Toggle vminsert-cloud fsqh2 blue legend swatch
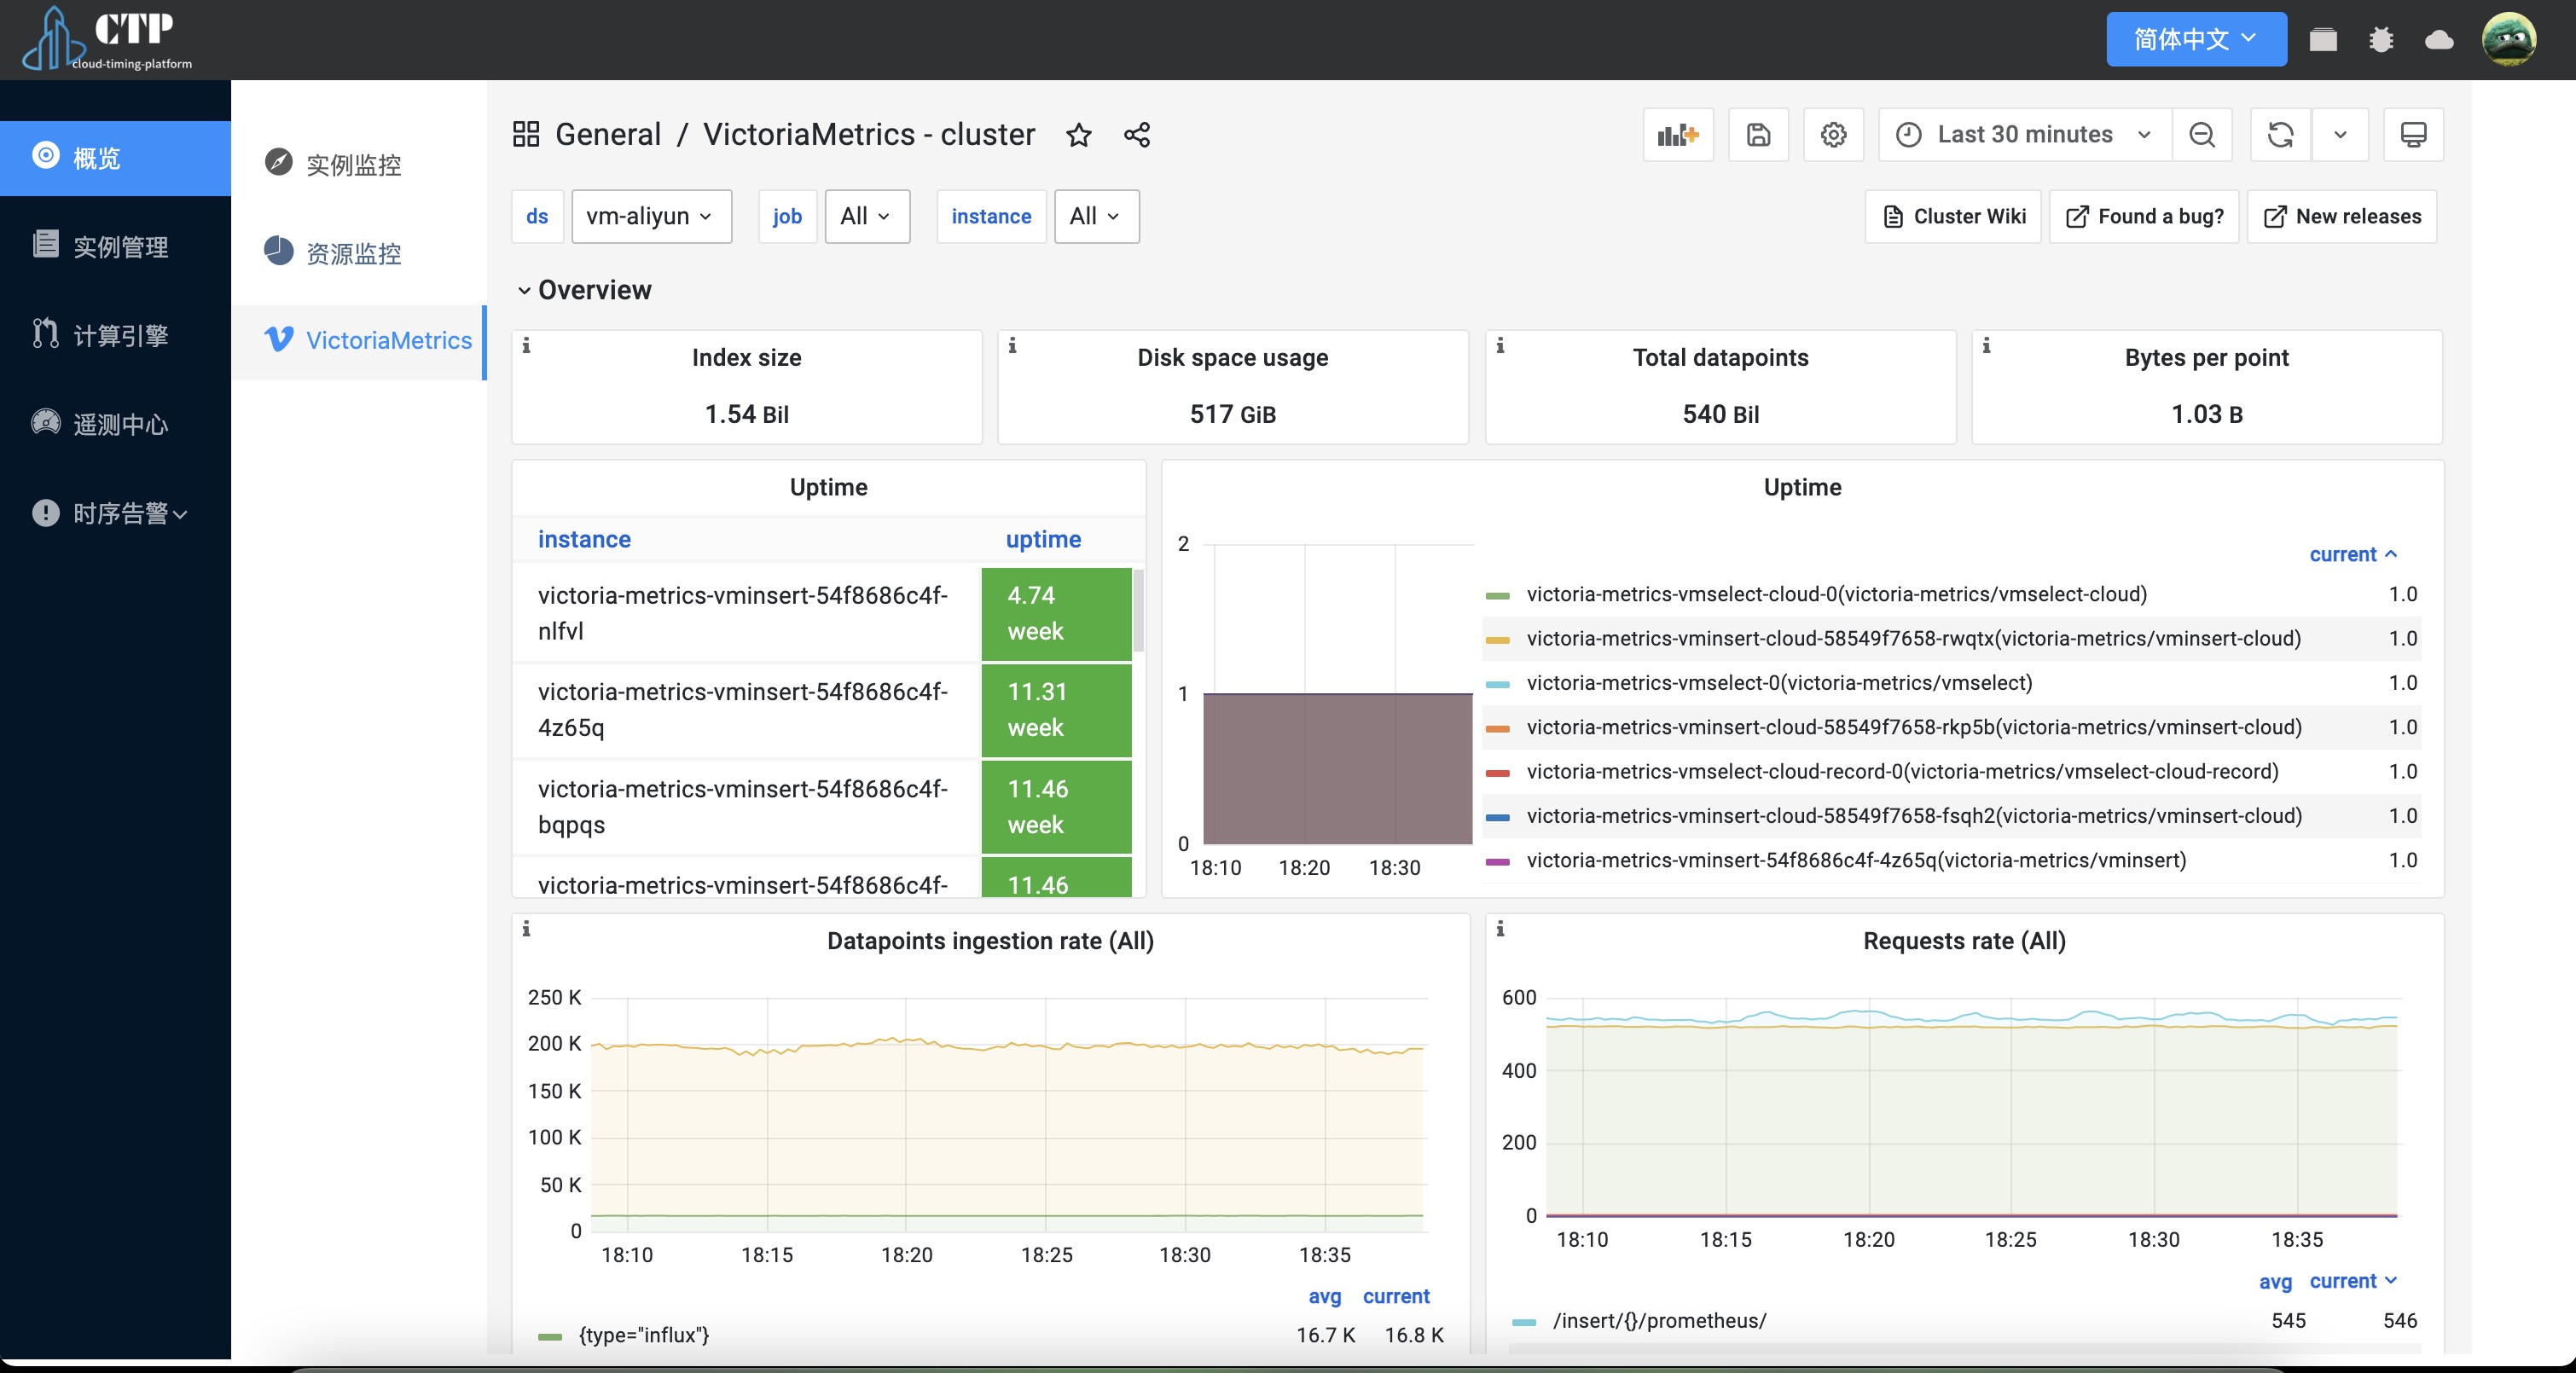The height and width of the screenshot is (1373, 2576). tap(1497, 817)
